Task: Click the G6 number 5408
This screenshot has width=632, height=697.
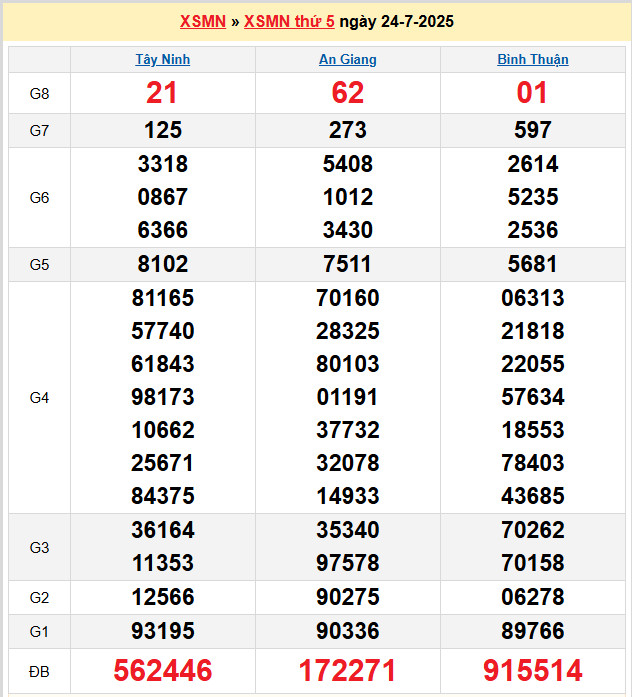Action: 348,164
